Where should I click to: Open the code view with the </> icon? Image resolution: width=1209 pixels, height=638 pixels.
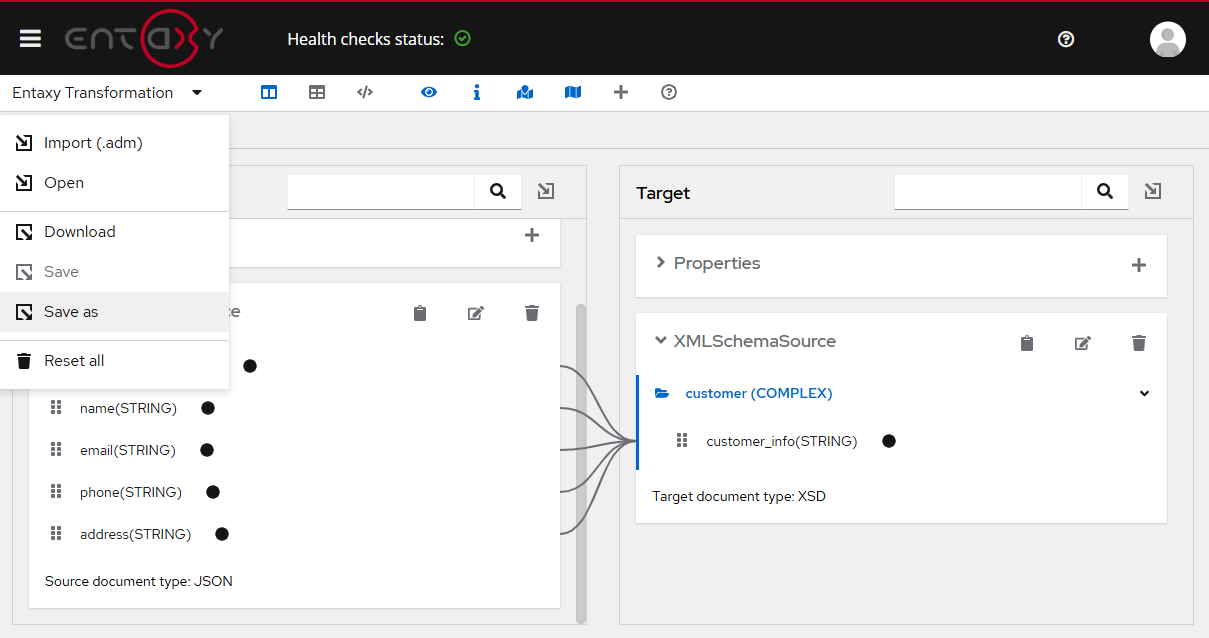[365, 92]
